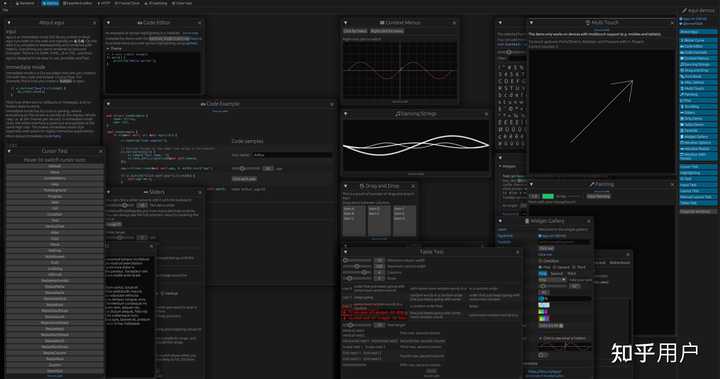
Task: Open the Easy mark editor tab
Action: click(78, 3)
